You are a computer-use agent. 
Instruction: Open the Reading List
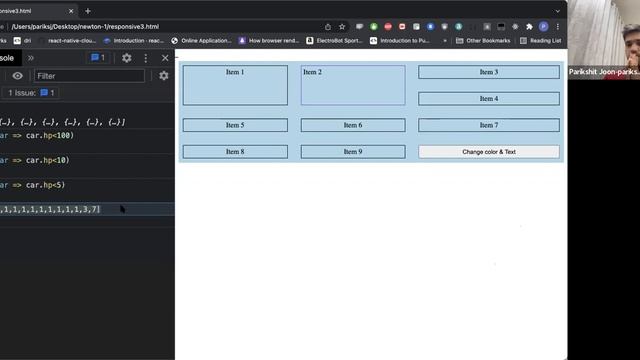coord(541,40)
